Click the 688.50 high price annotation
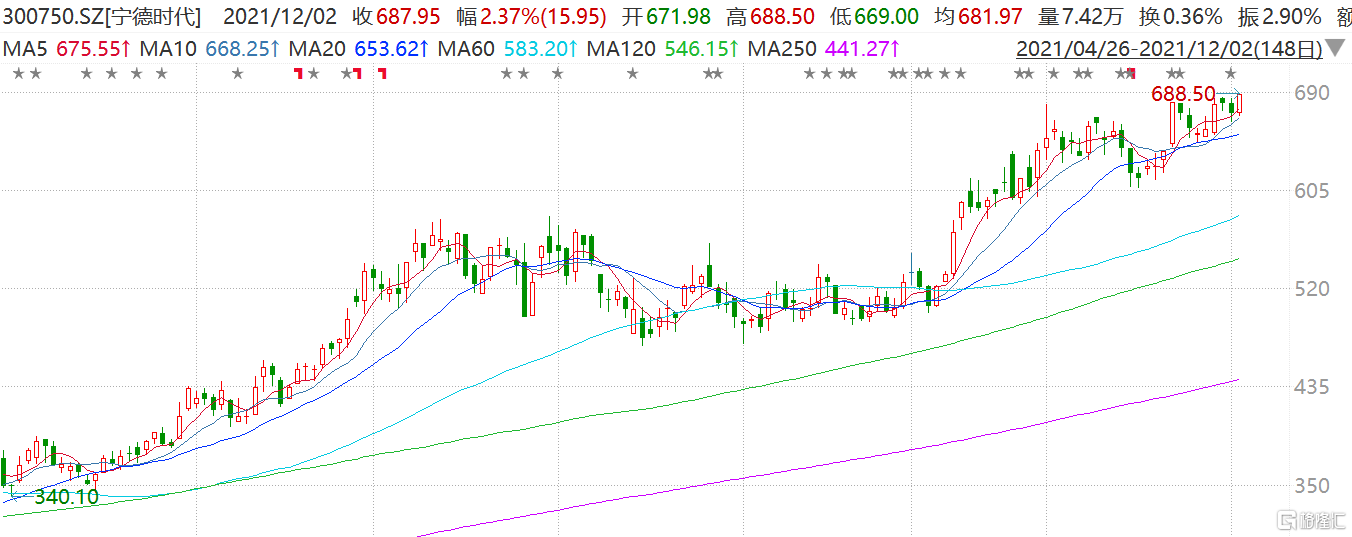The width and height of the screenshot is (1352, 537). click(x=1183, y=94)
